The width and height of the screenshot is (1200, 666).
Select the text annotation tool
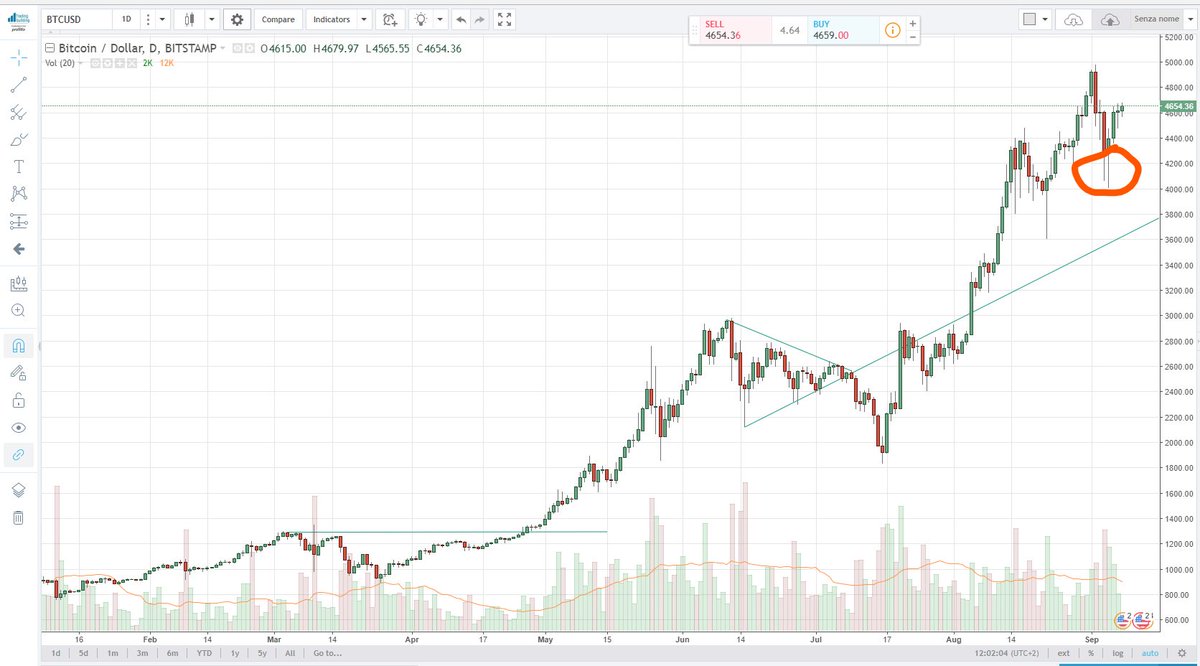18,167
